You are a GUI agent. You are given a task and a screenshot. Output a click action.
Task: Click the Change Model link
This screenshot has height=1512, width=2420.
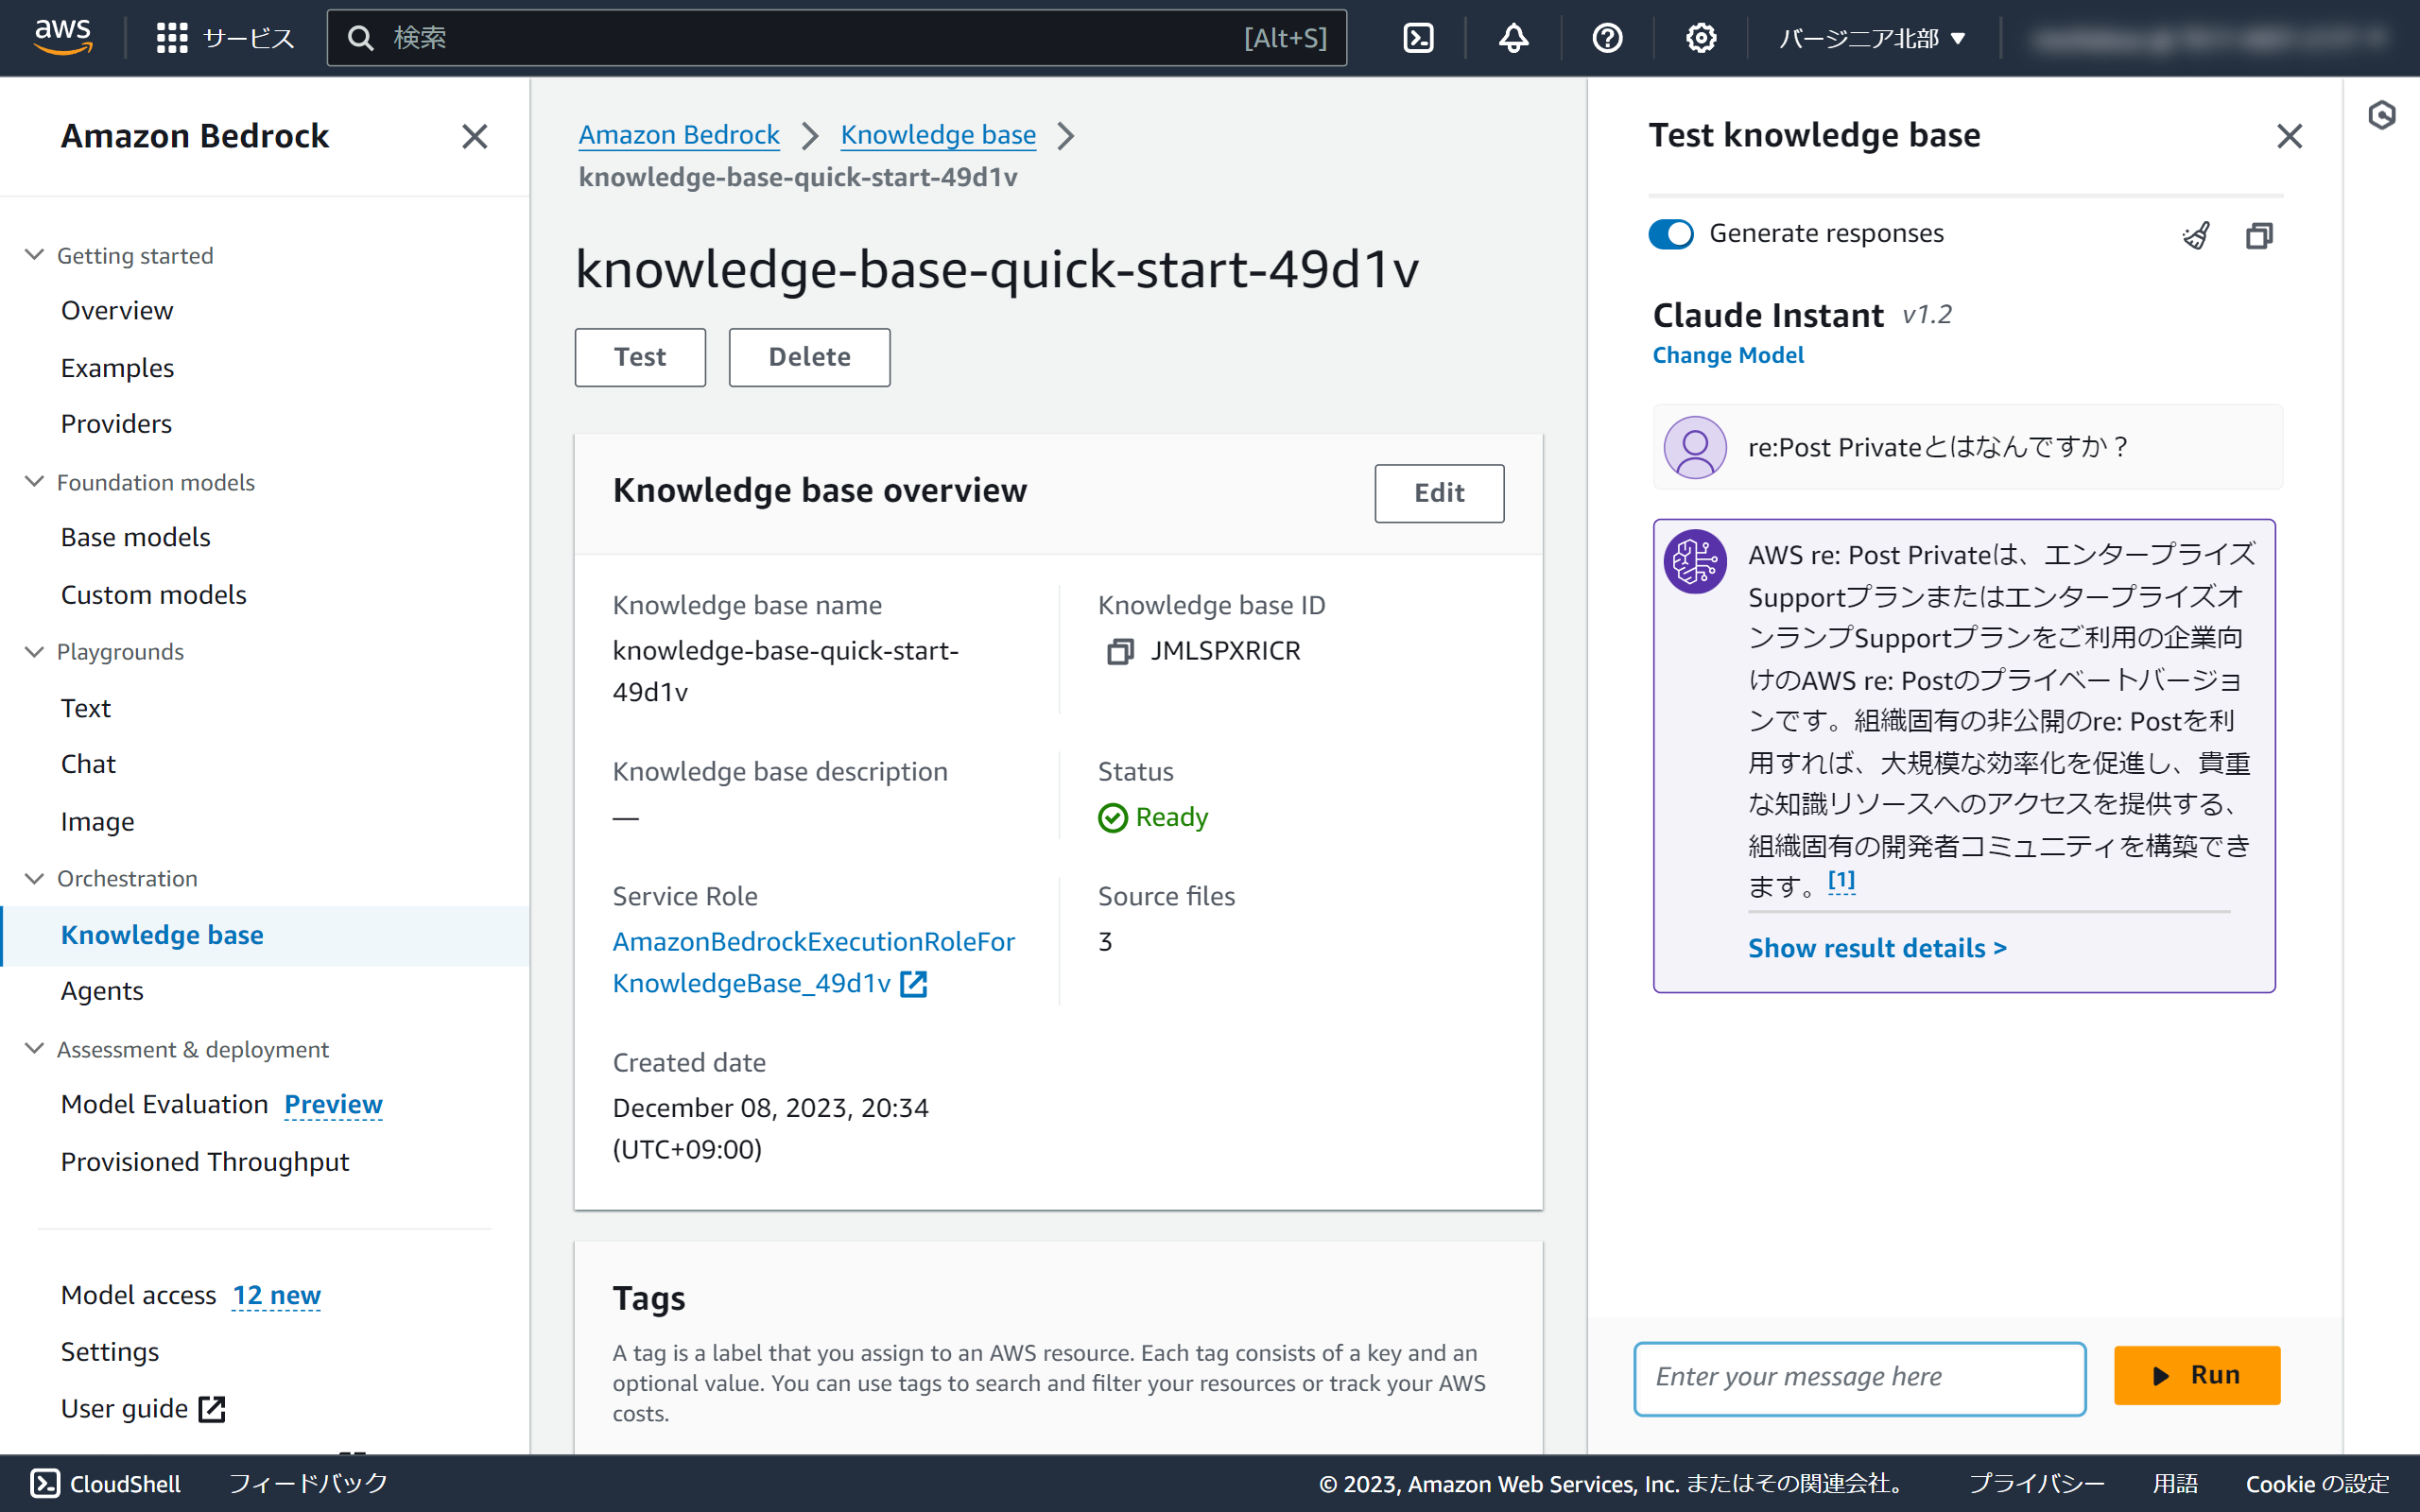[1728, 355]
